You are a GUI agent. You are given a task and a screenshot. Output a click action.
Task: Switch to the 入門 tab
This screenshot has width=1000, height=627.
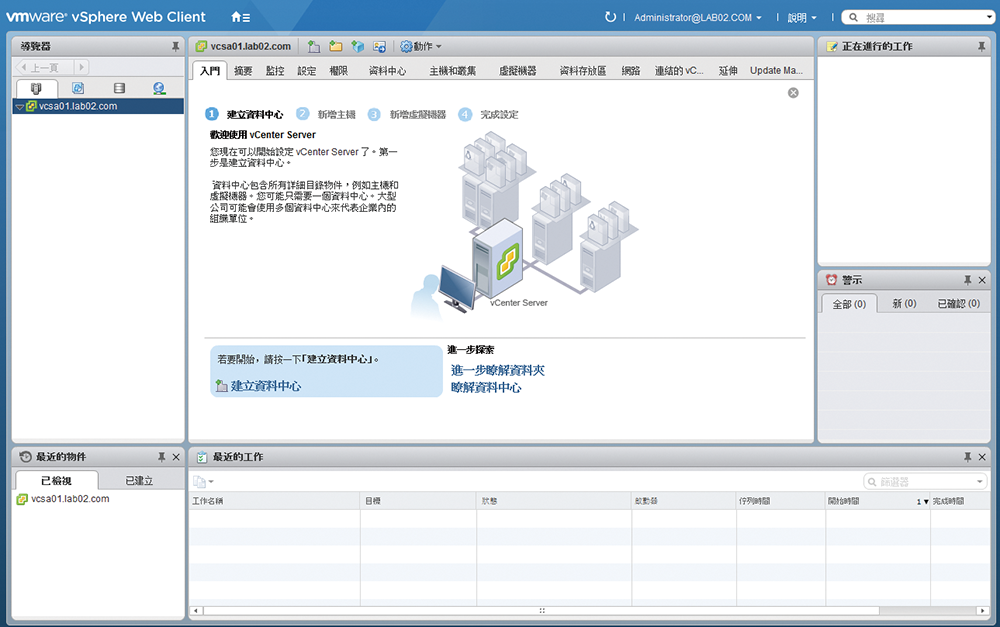pos(209,70)
